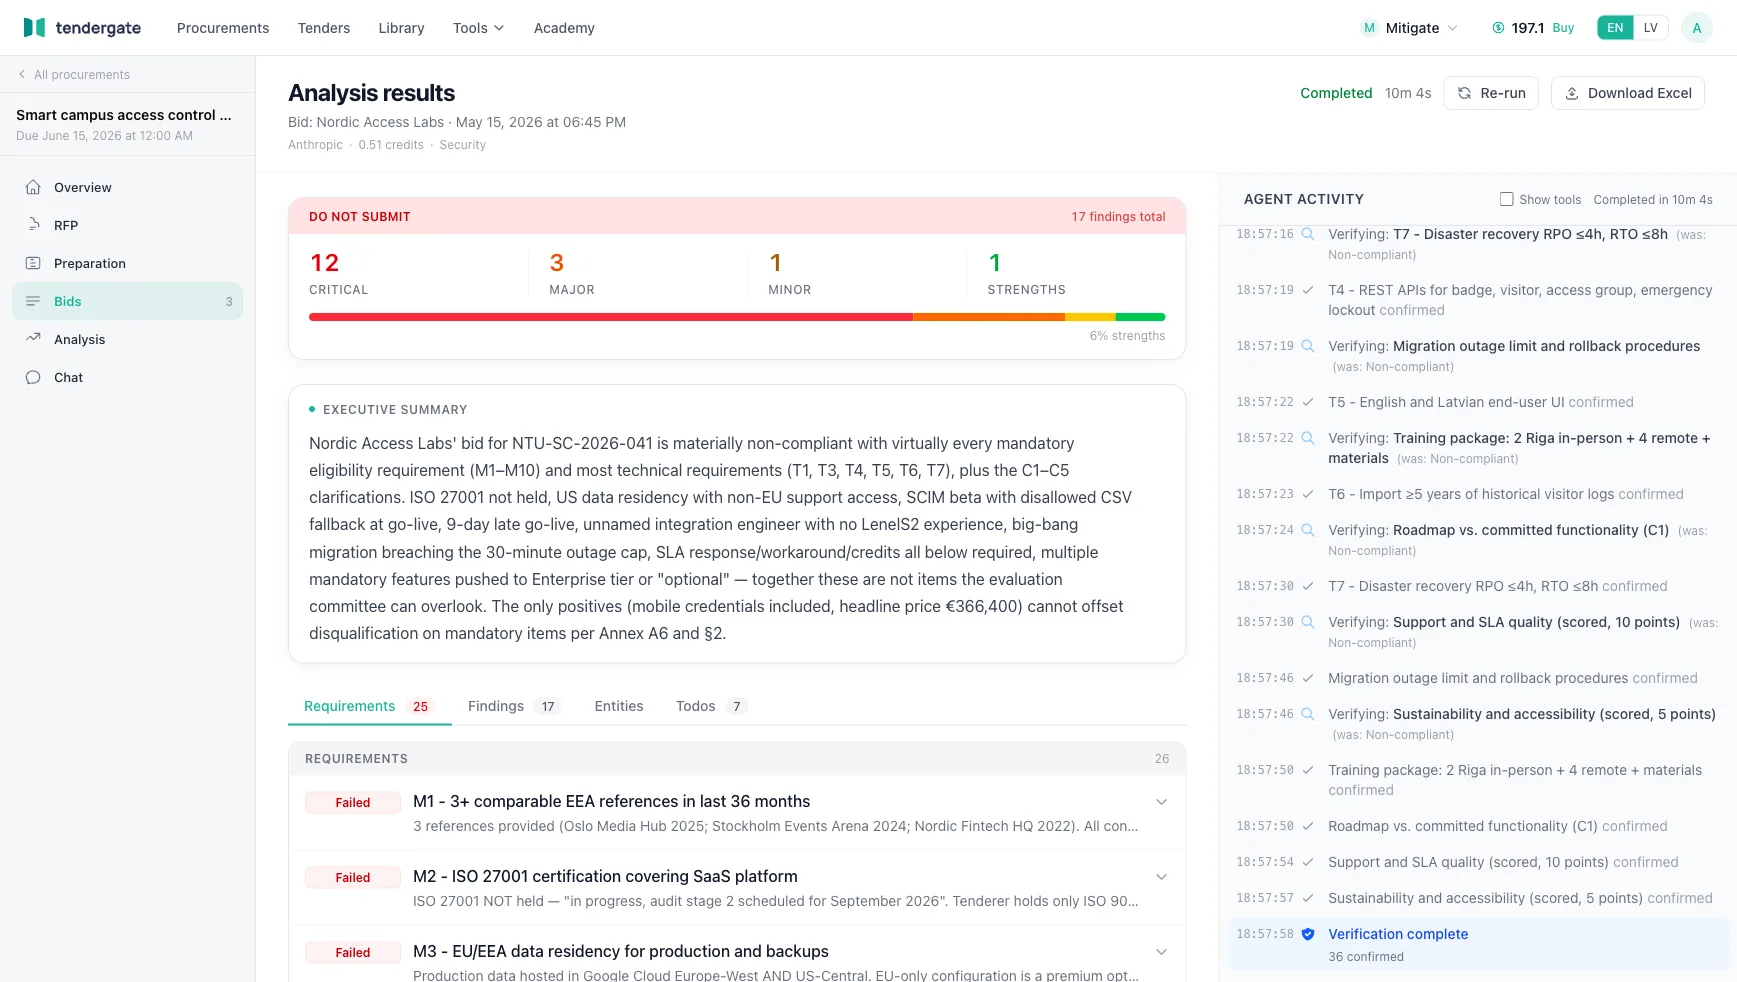Switch to the Requirements tab
The height and width of the screenshot is (982, 1737).
click(369, 706)
